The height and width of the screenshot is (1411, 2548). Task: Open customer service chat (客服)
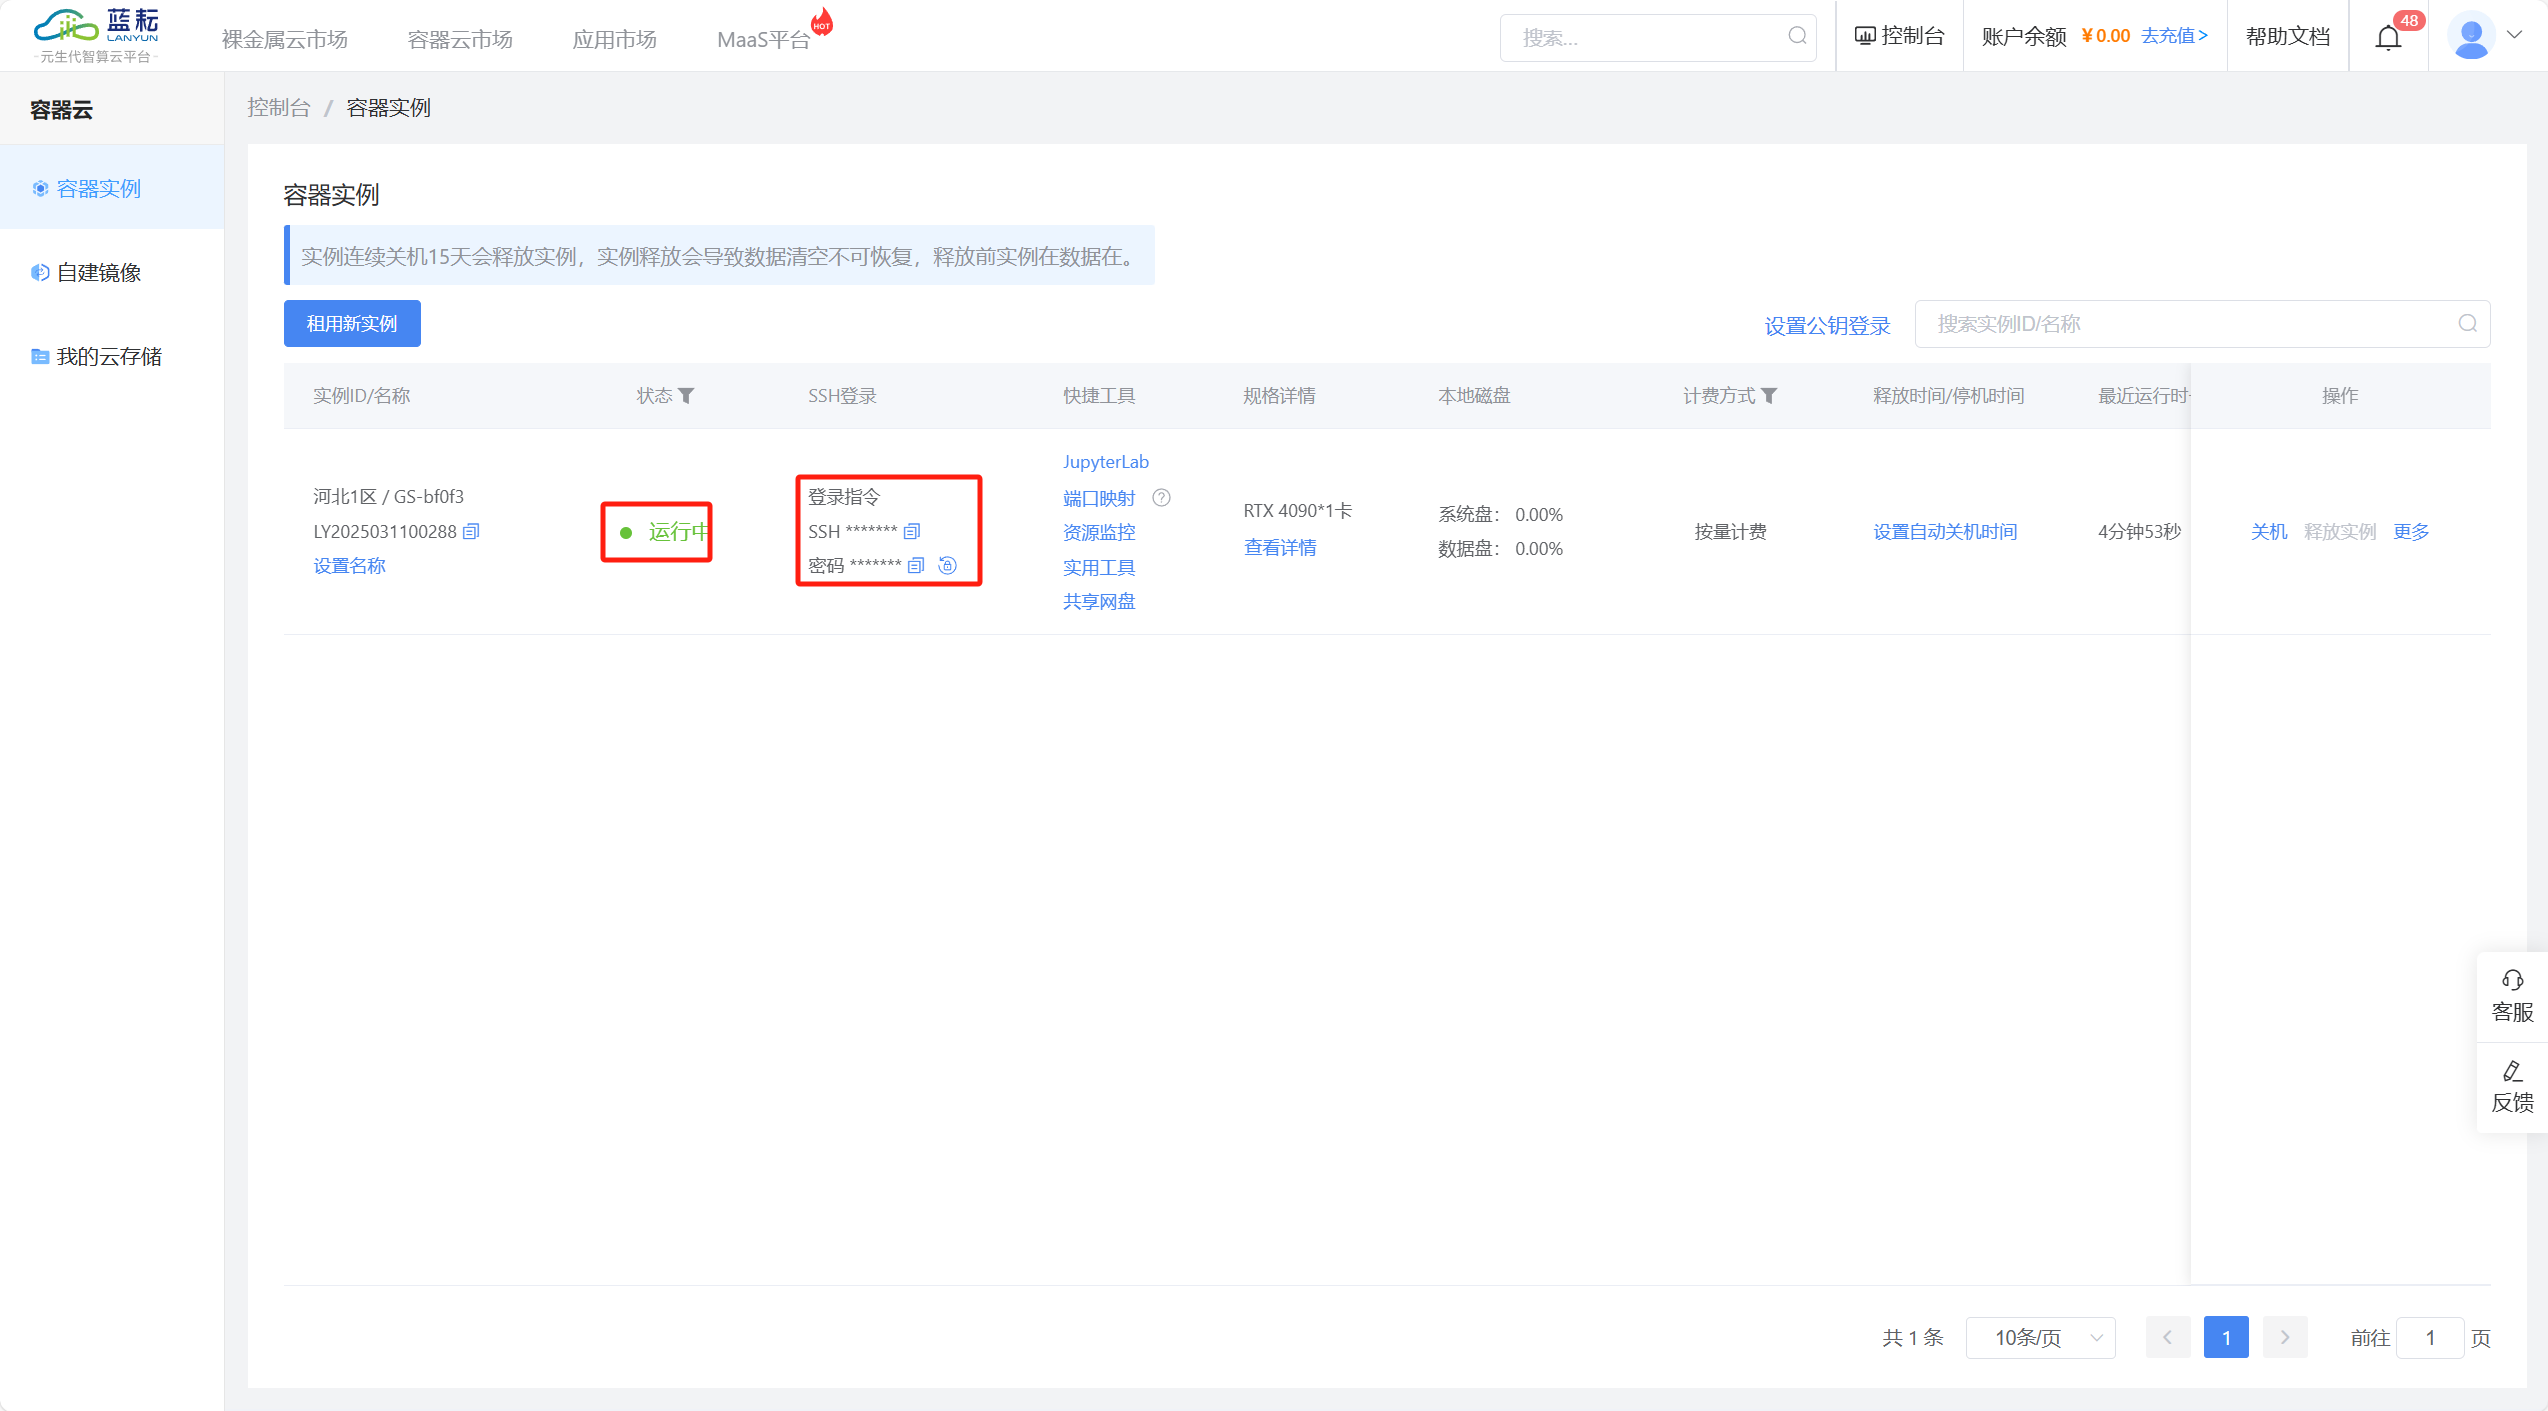tap(2512, 996)
